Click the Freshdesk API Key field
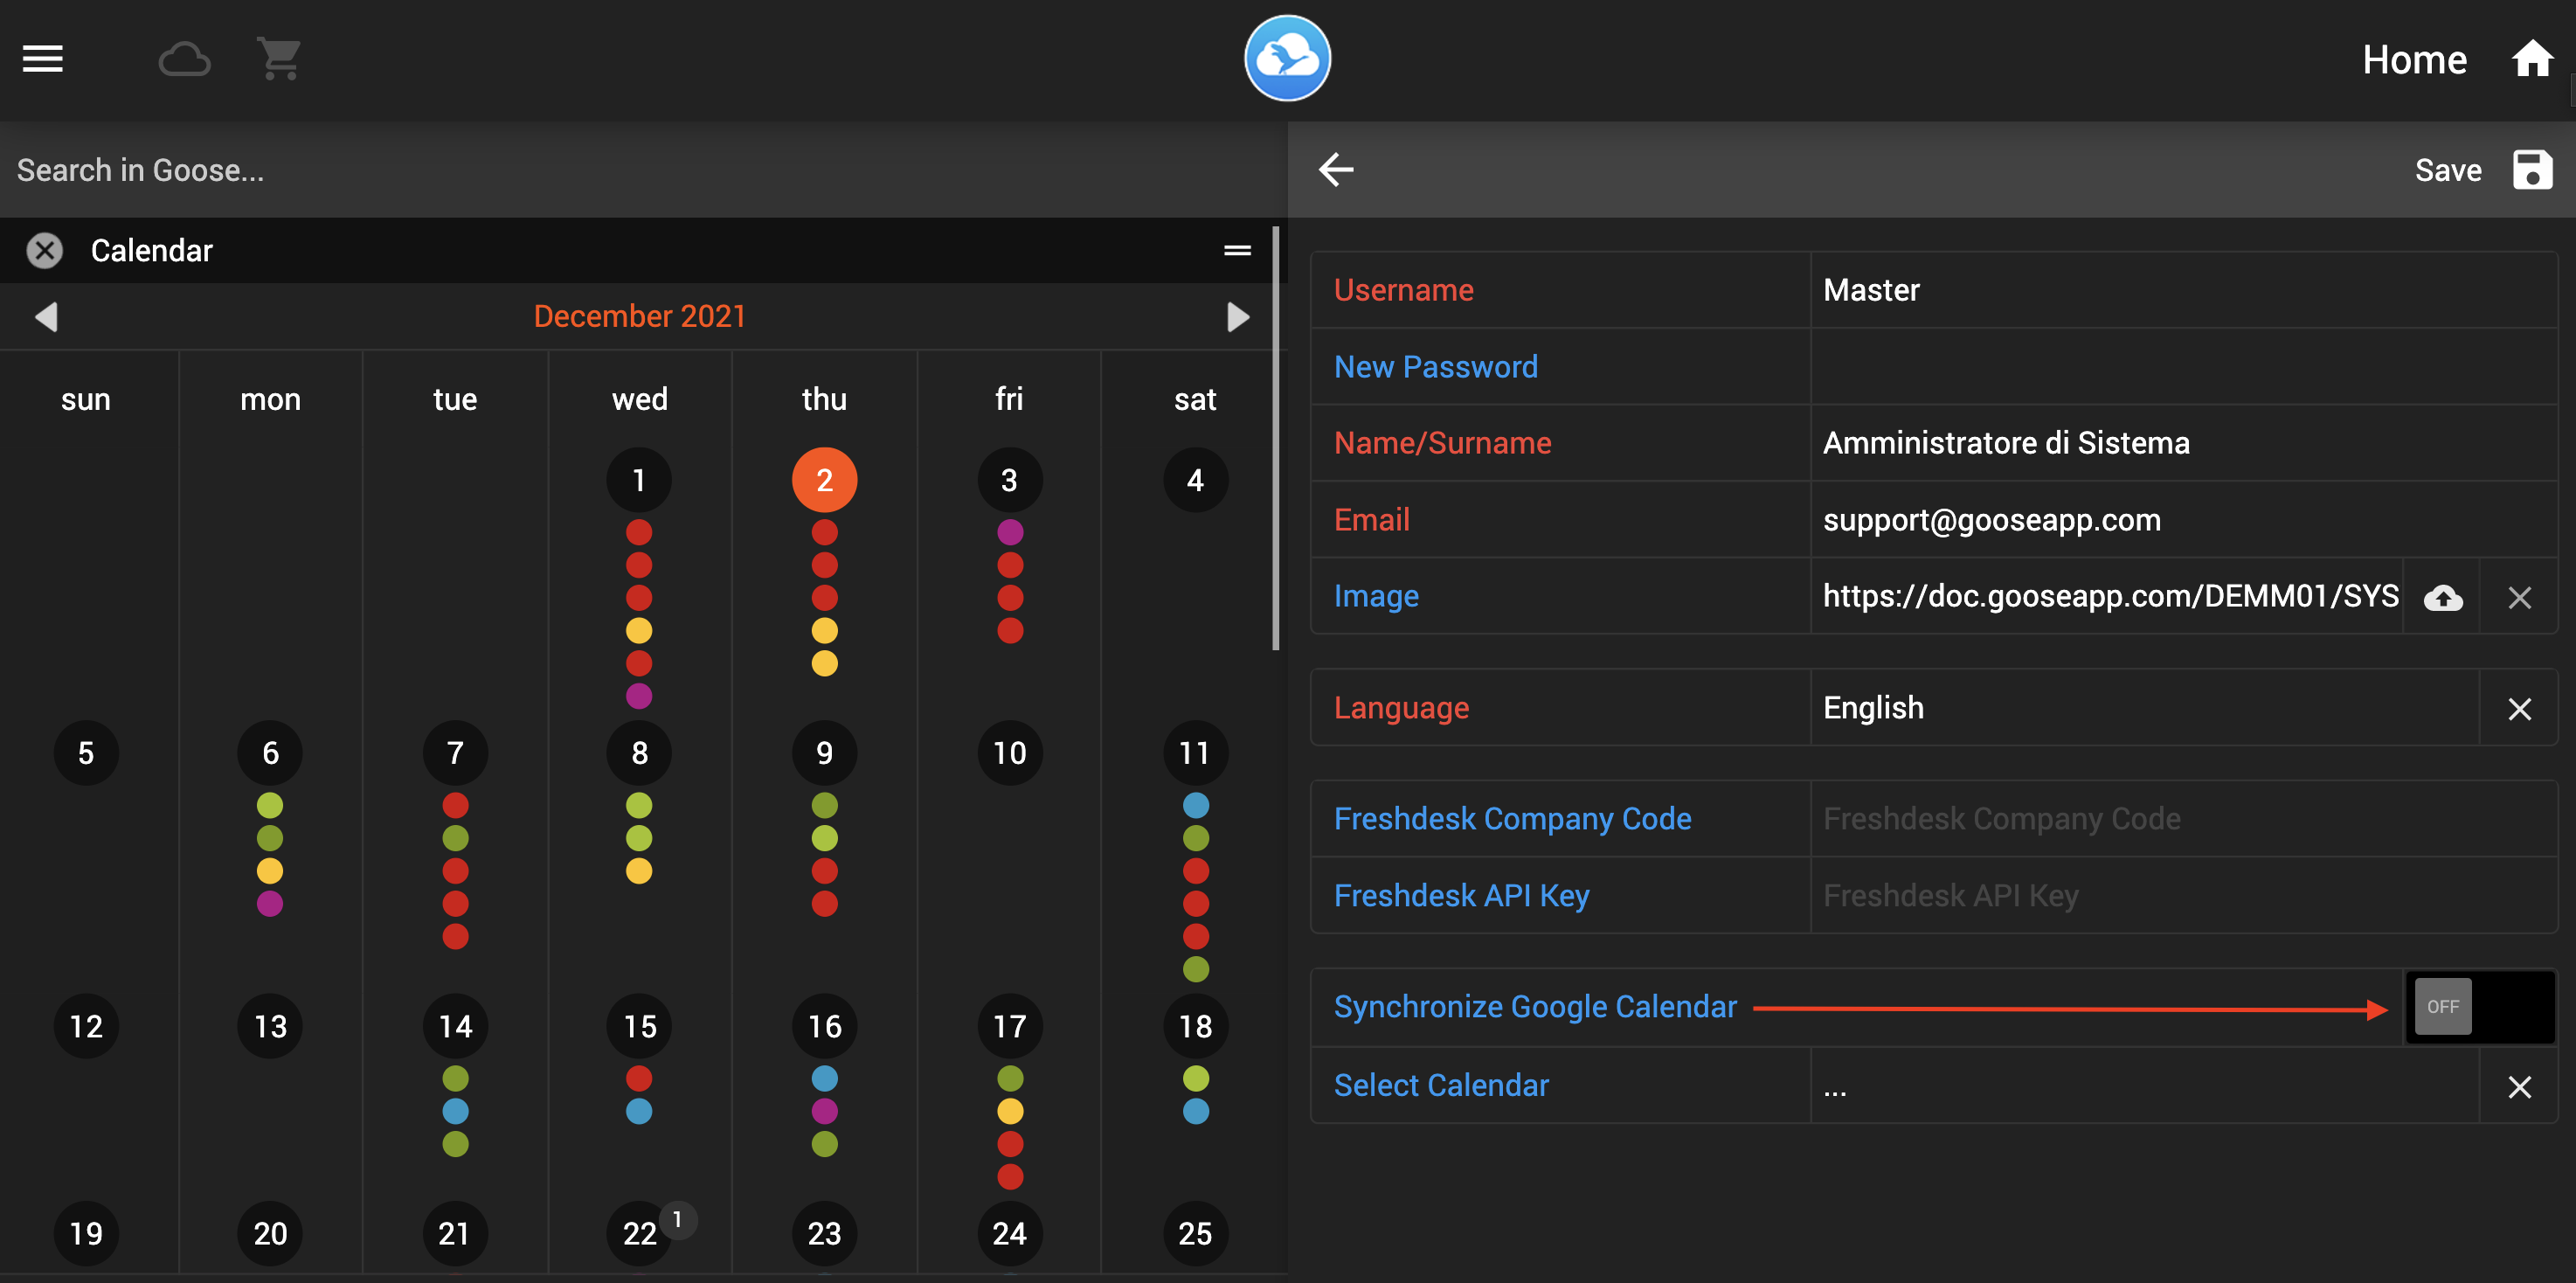This screenshot has width=2576, height=1283. pyautogui.click(x=2180, y=895)
